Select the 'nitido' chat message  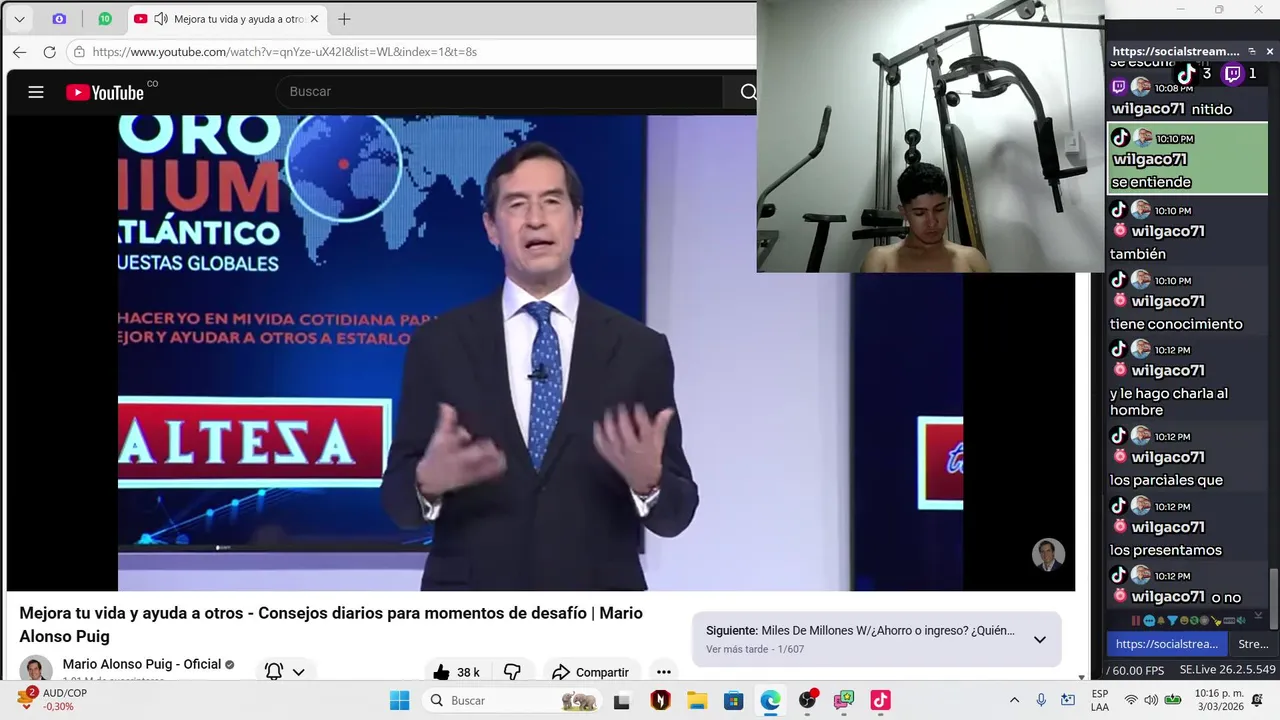(1187, 98)
